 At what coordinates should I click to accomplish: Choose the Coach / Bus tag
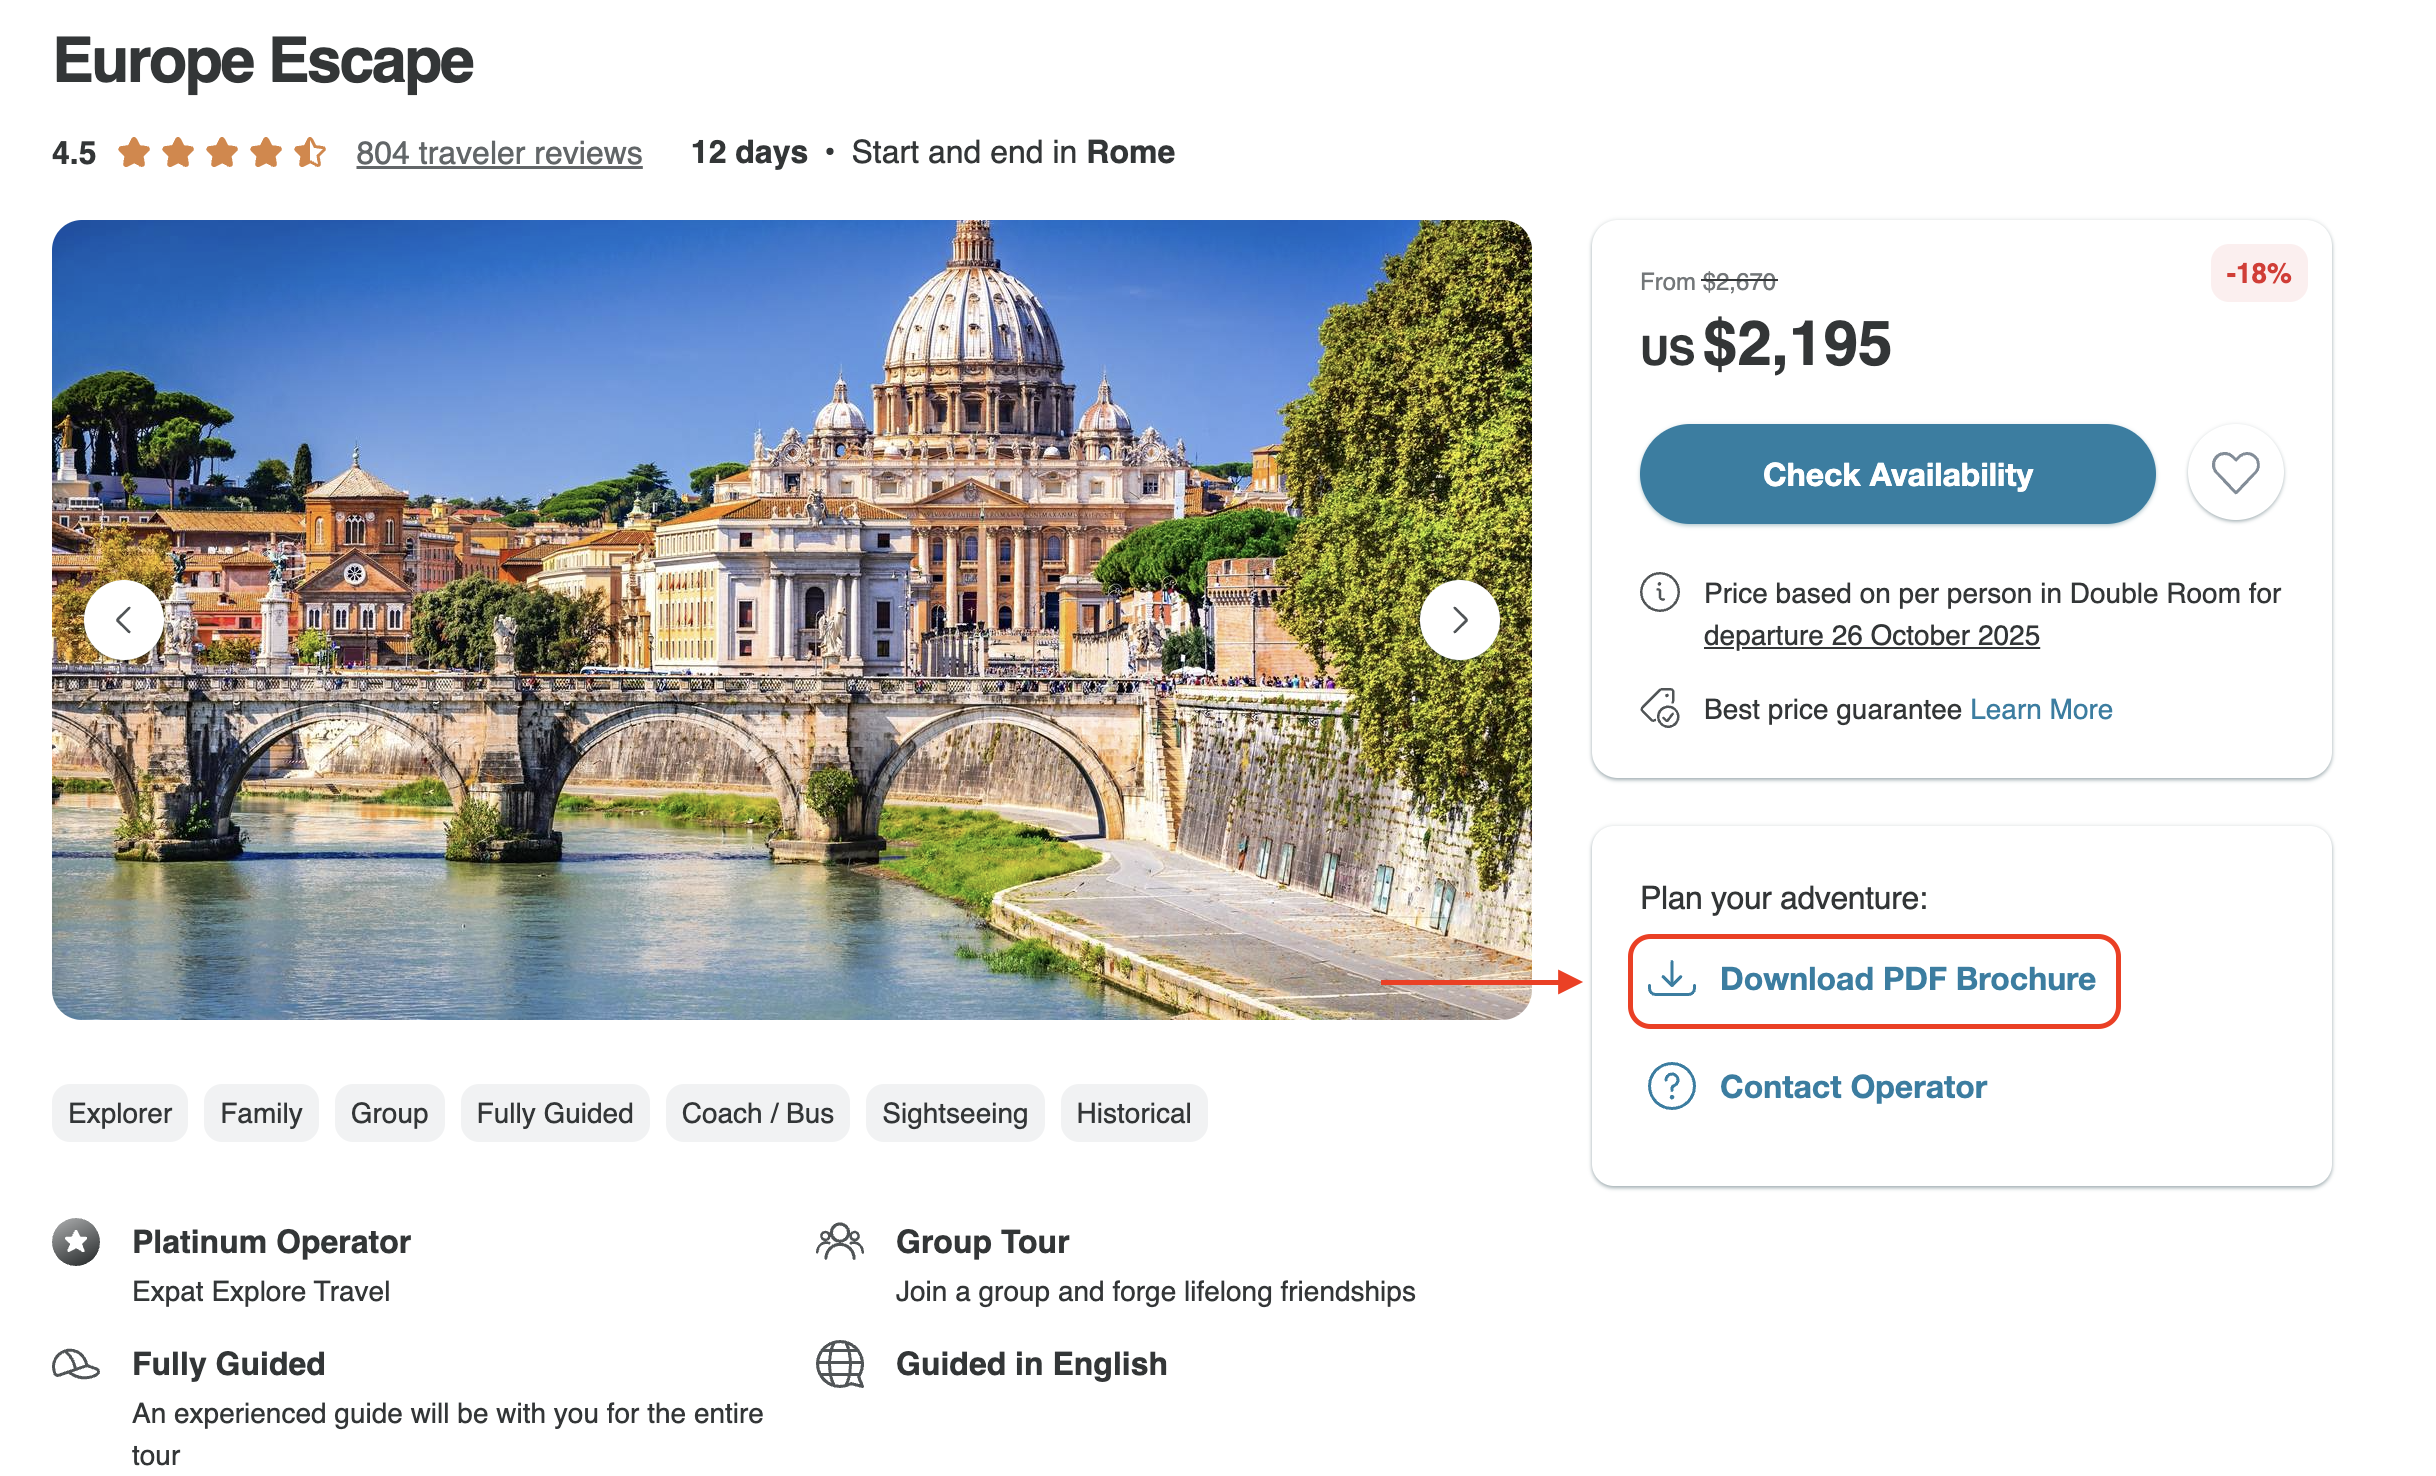coord(757,1113)
